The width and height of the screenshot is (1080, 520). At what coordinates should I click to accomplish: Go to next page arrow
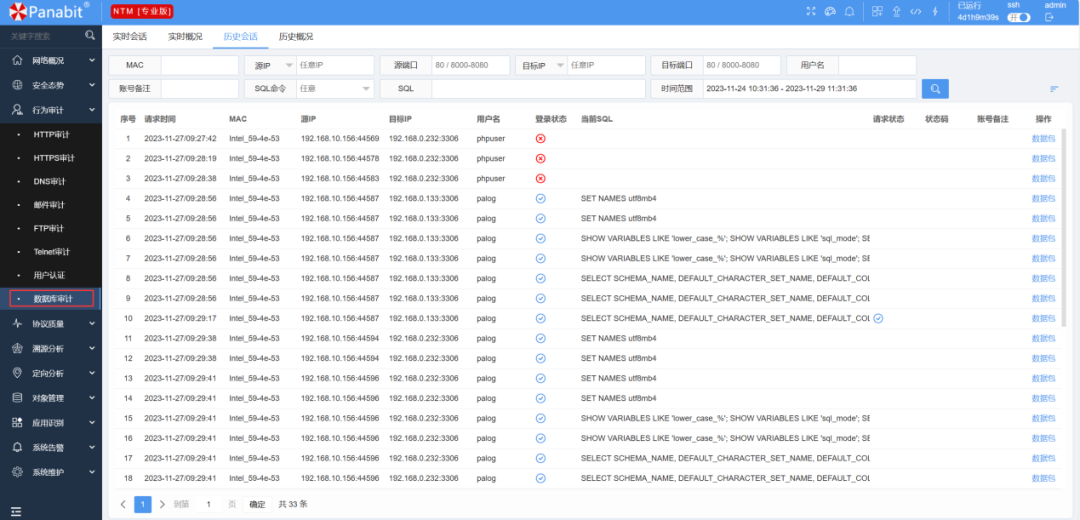click(162, 504)
